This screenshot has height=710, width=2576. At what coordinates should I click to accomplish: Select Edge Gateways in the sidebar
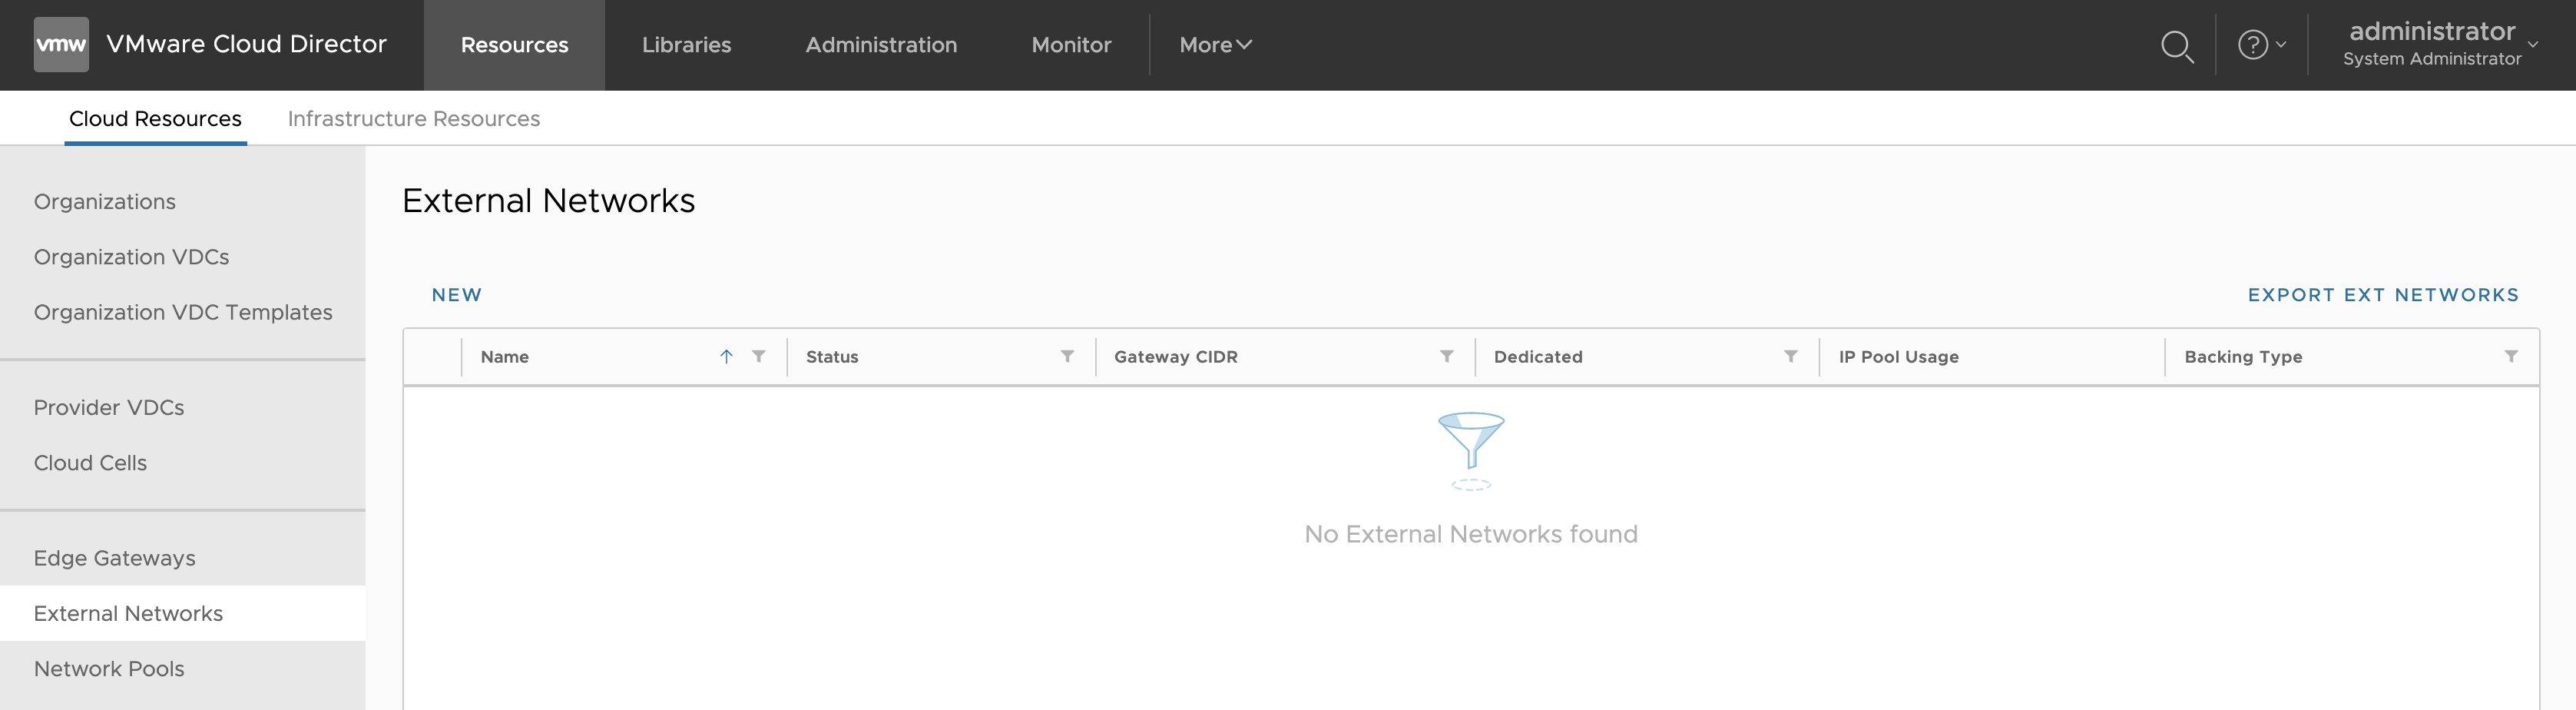click(114, 558)
